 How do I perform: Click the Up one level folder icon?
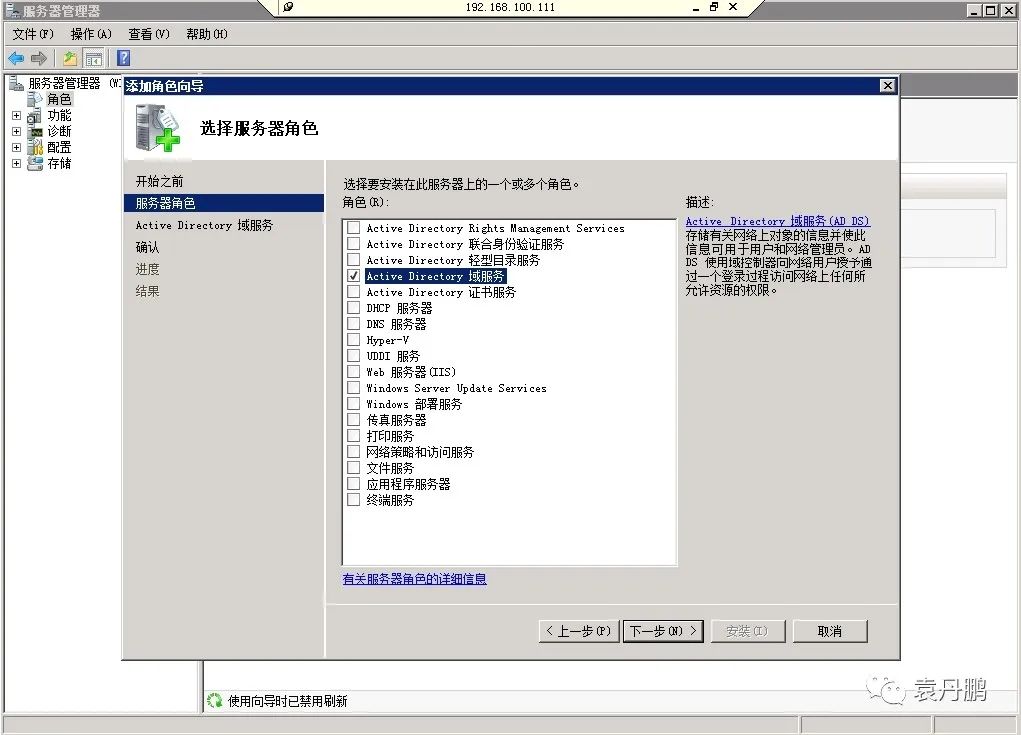coord(70,59)
